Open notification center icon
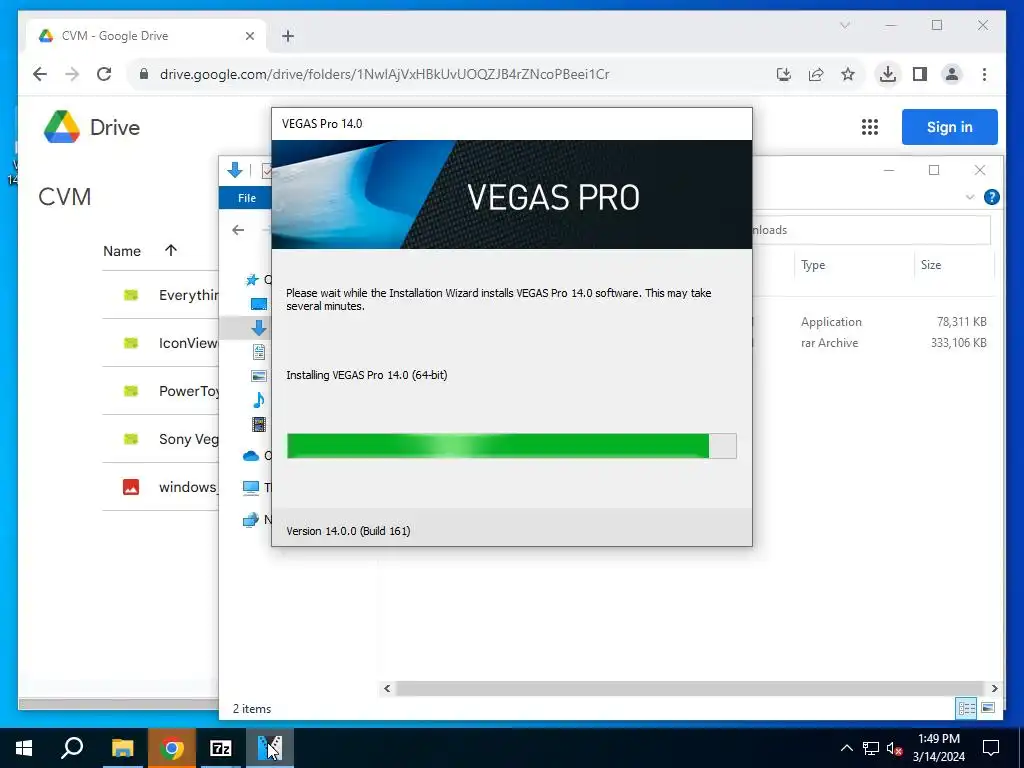The height and width of the screenshot is (768, 1024). point(991,748)
